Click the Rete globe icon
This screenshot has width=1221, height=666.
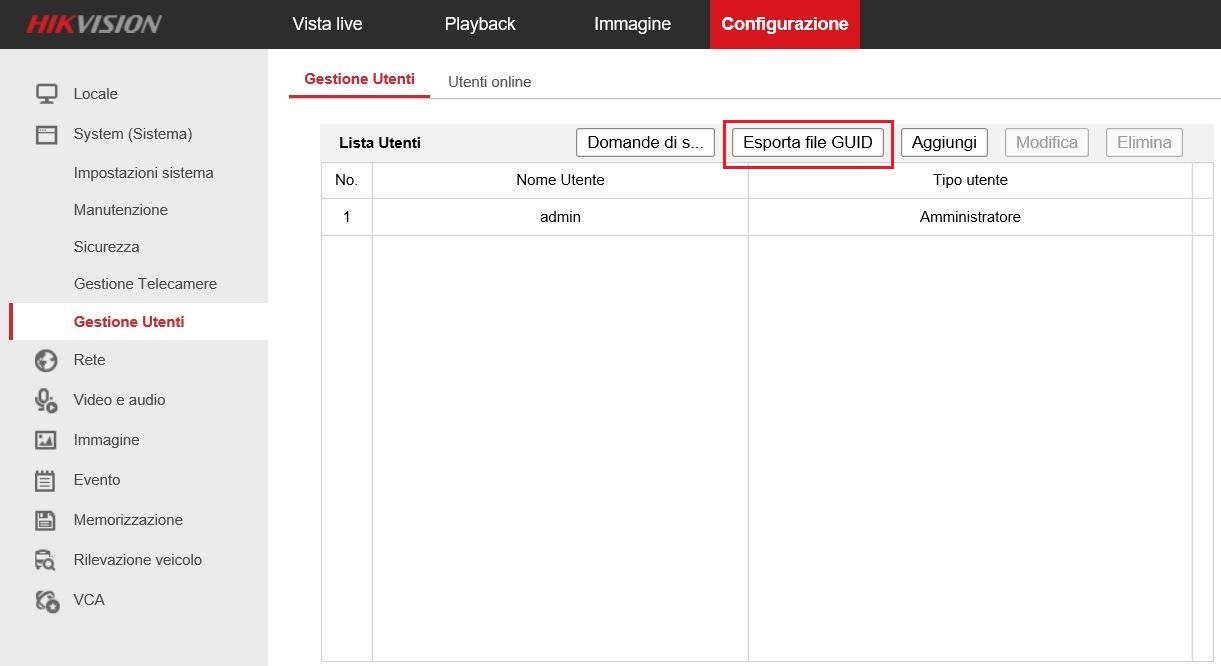[46, 360]
